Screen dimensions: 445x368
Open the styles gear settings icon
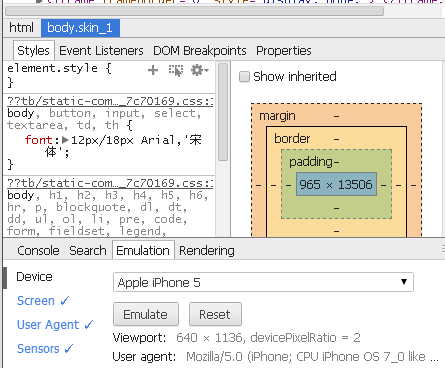click(x=199, y=70)
